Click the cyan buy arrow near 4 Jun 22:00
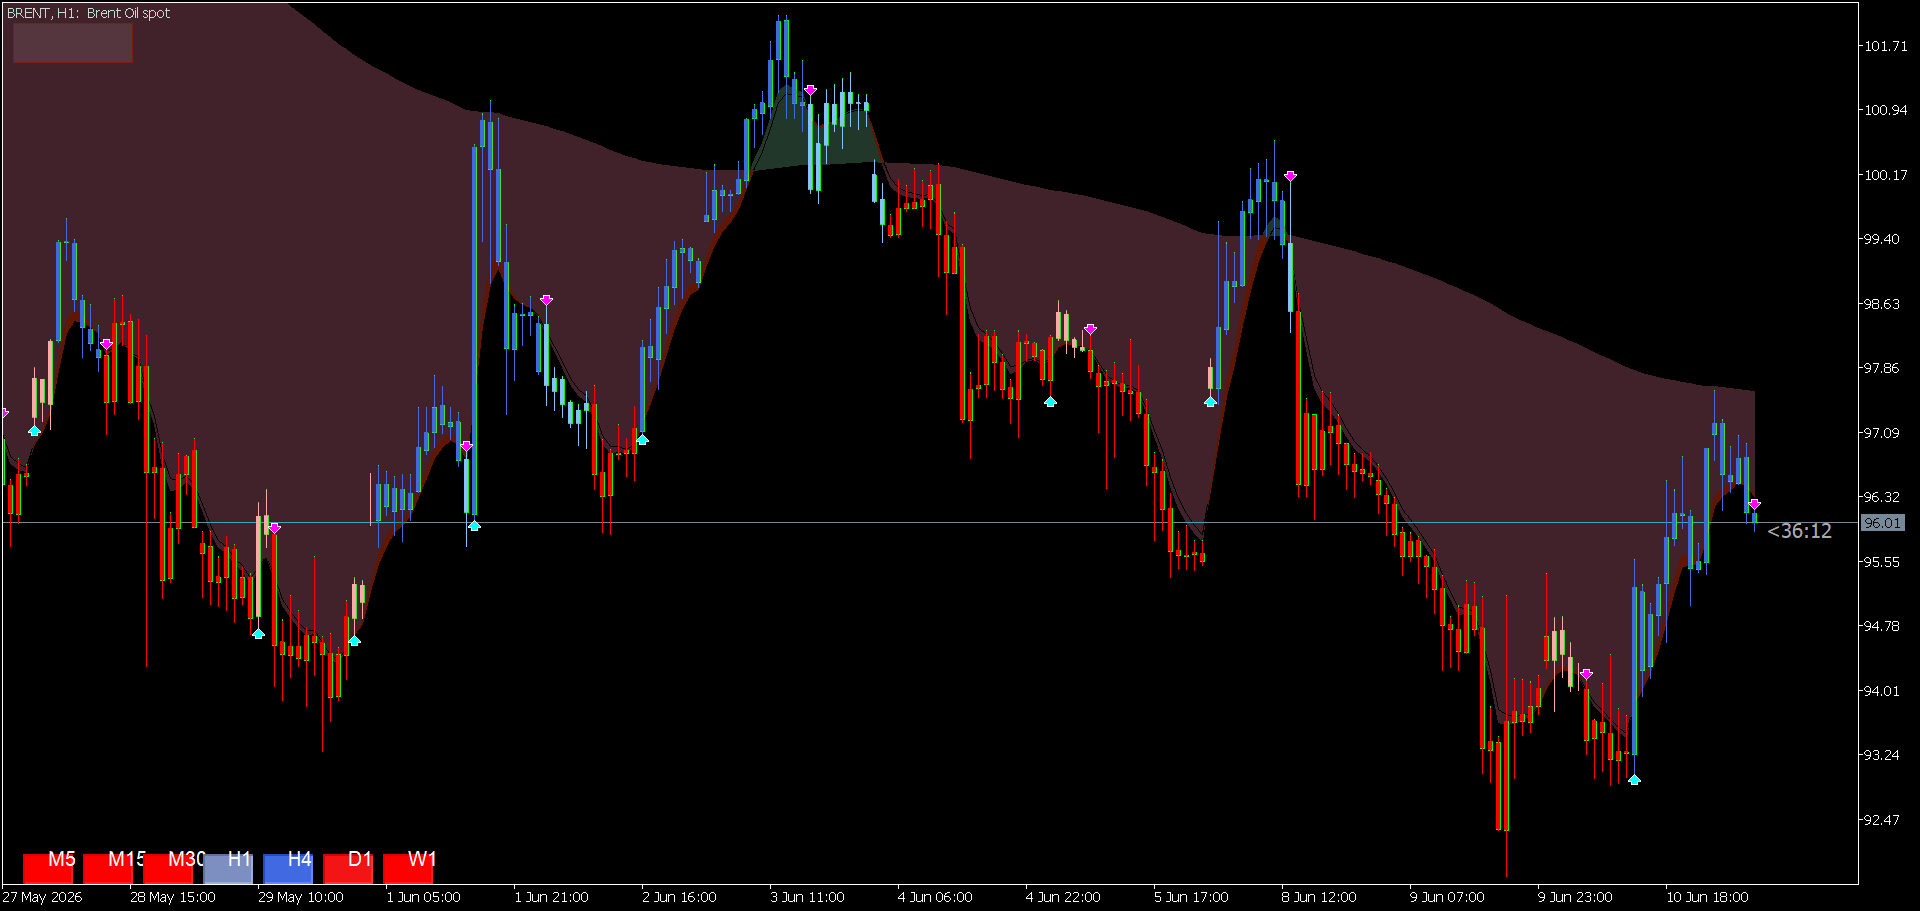This screenshot has height=911, width=1920. point(1050,401)
